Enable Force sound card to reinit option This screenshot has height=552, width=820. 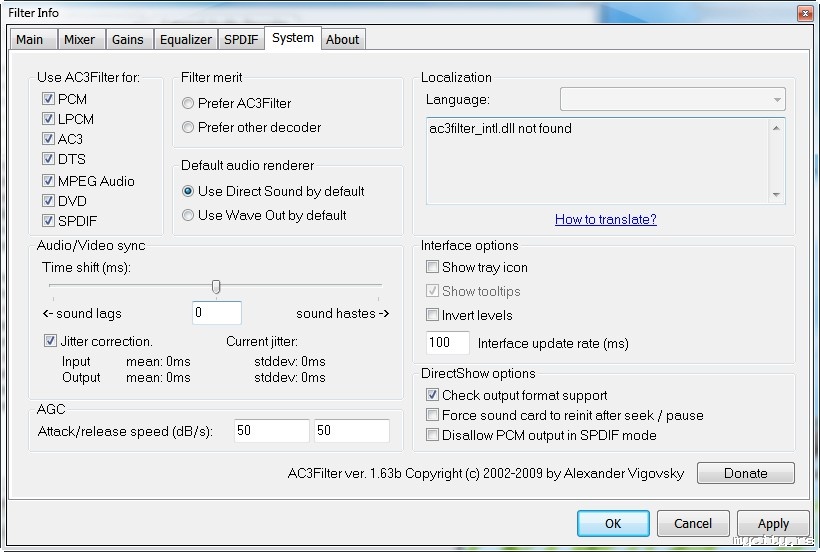(432, 415)
